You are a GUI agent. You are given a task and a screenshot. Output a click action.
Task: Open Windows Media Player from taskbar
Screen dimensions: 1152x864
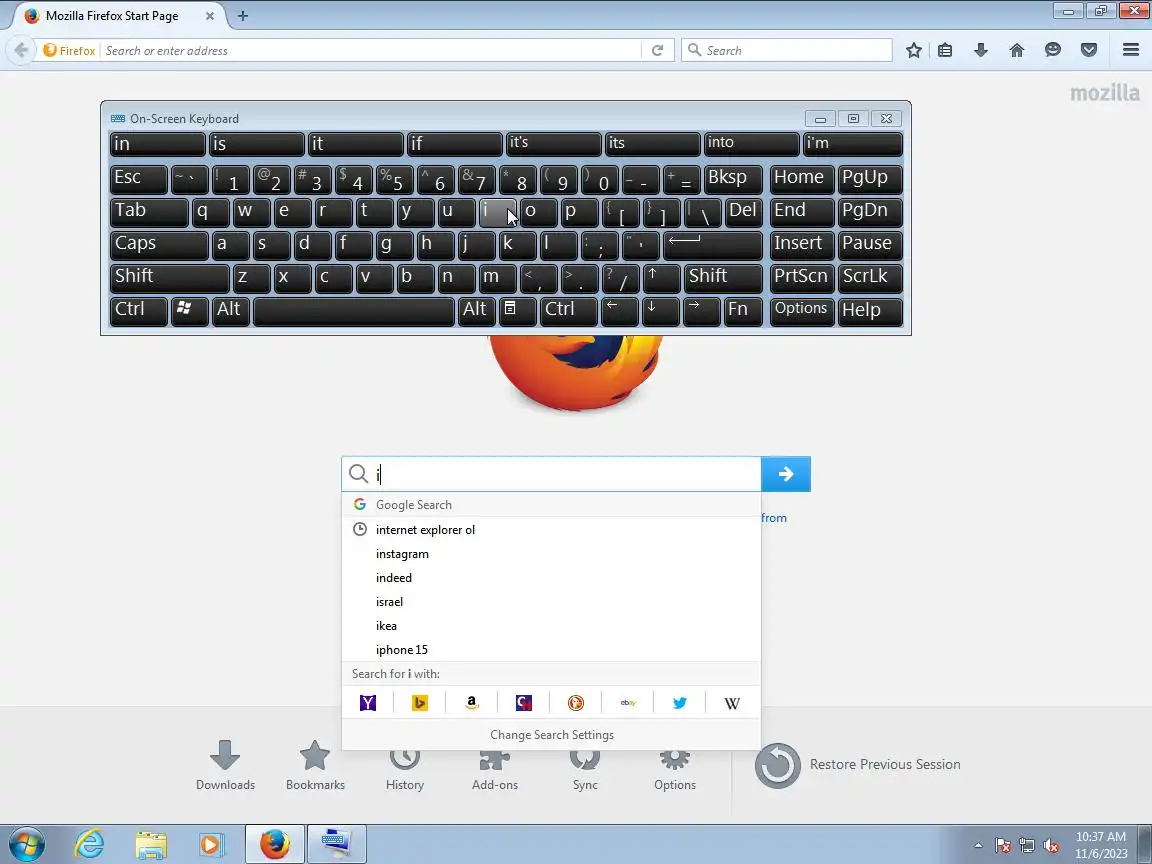click(211, 844)
